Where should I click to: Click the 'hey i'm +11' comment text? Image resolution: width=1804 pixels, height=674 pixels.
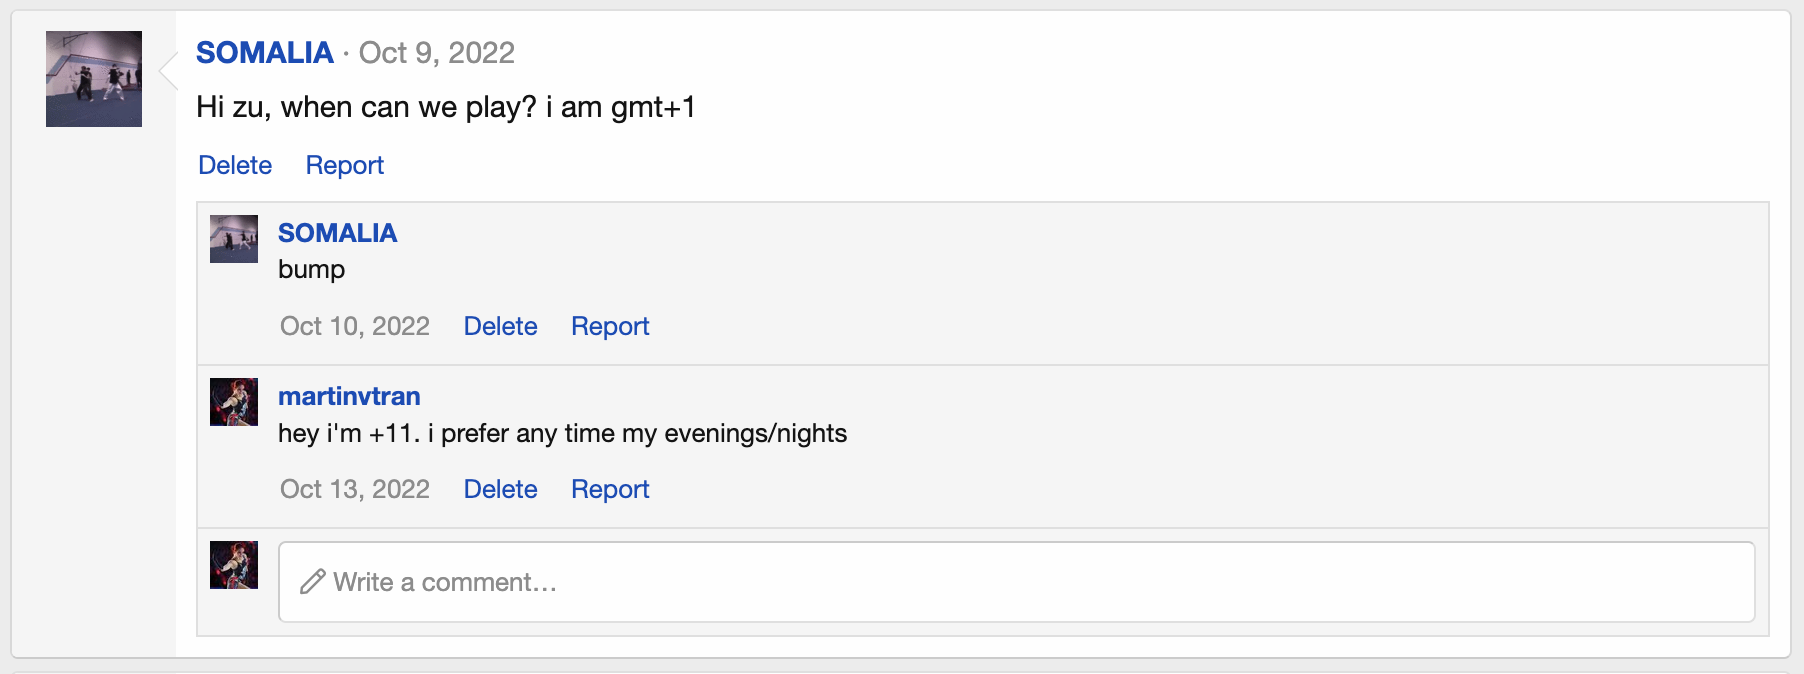coord(562,433)
